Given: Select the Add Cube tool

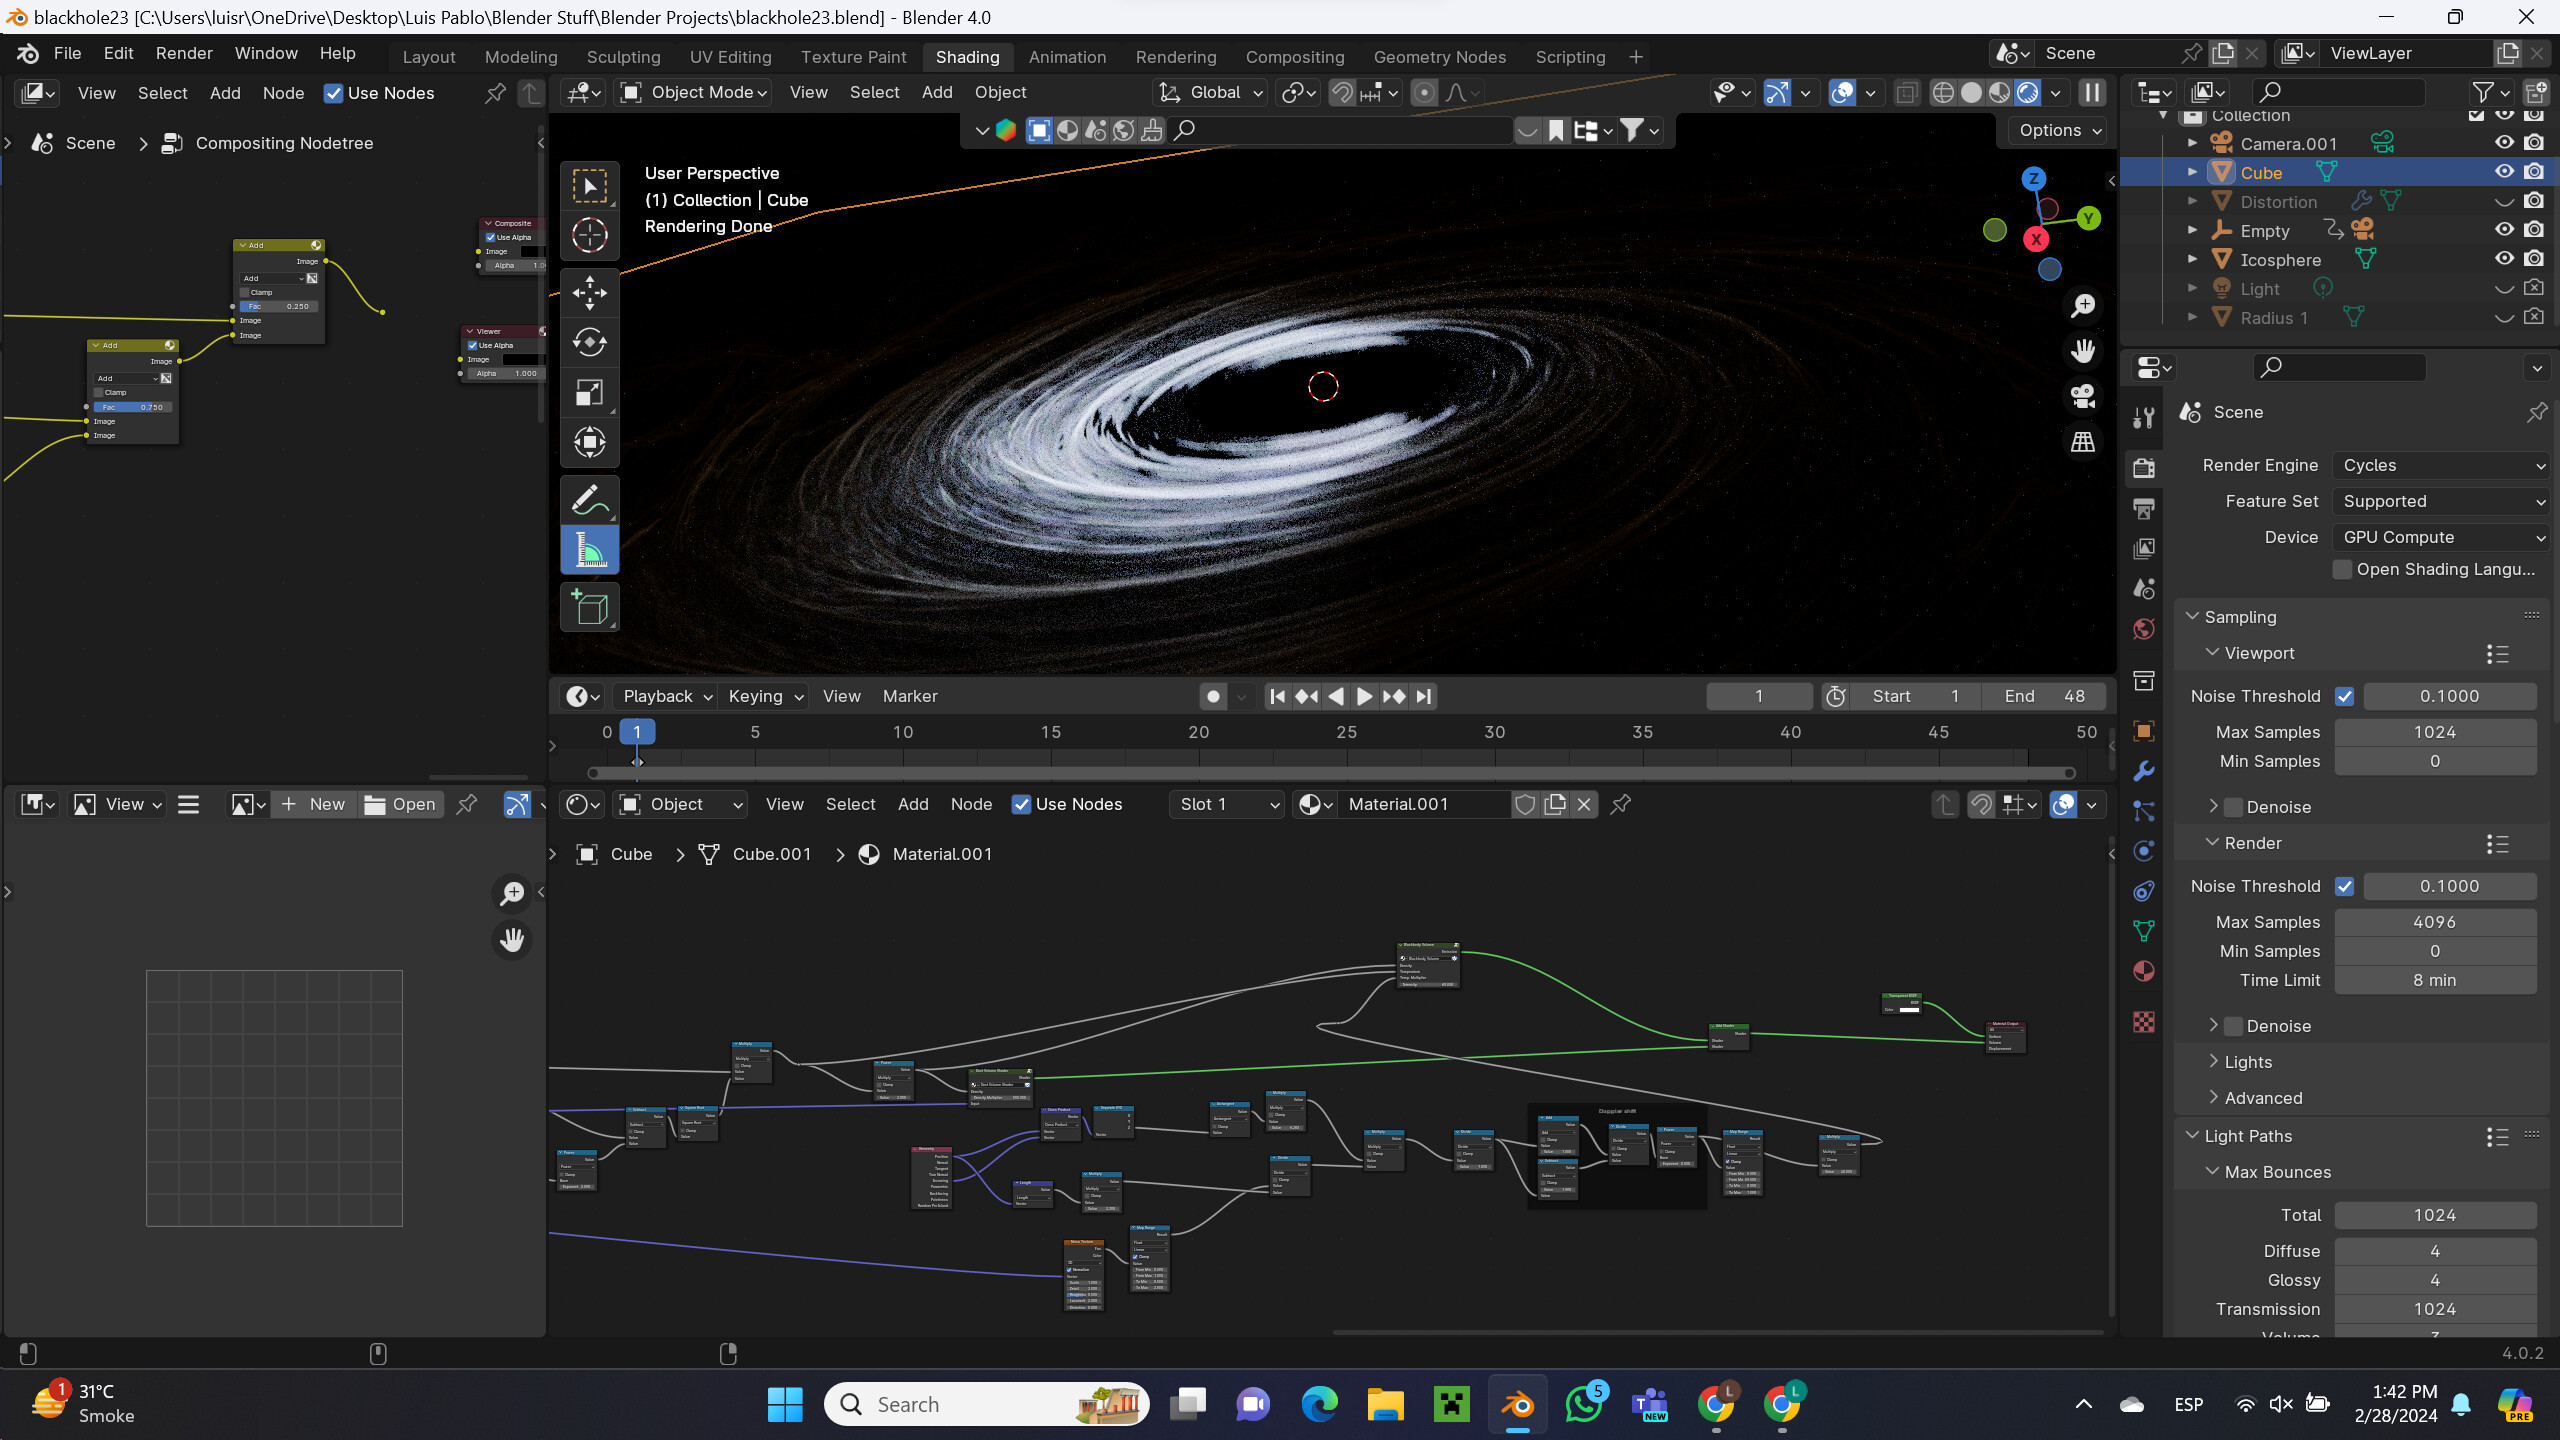Looking at the screenshot, I should click(590, 607).
